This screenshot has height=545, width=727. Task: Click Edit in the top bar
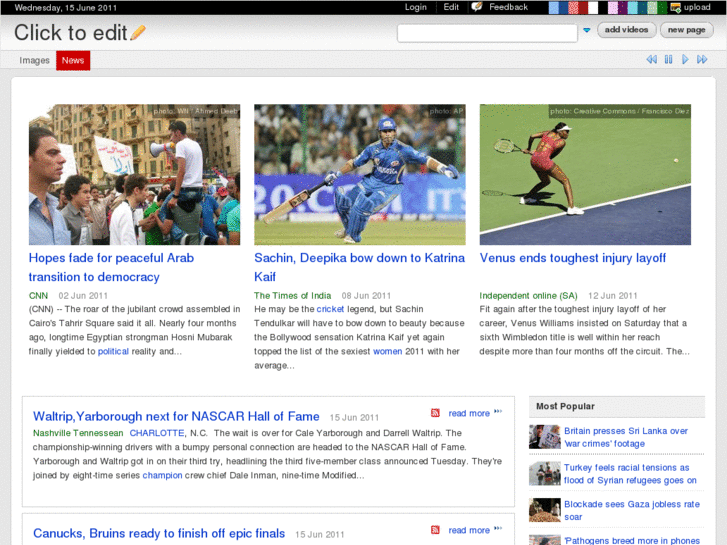(451, 7)
